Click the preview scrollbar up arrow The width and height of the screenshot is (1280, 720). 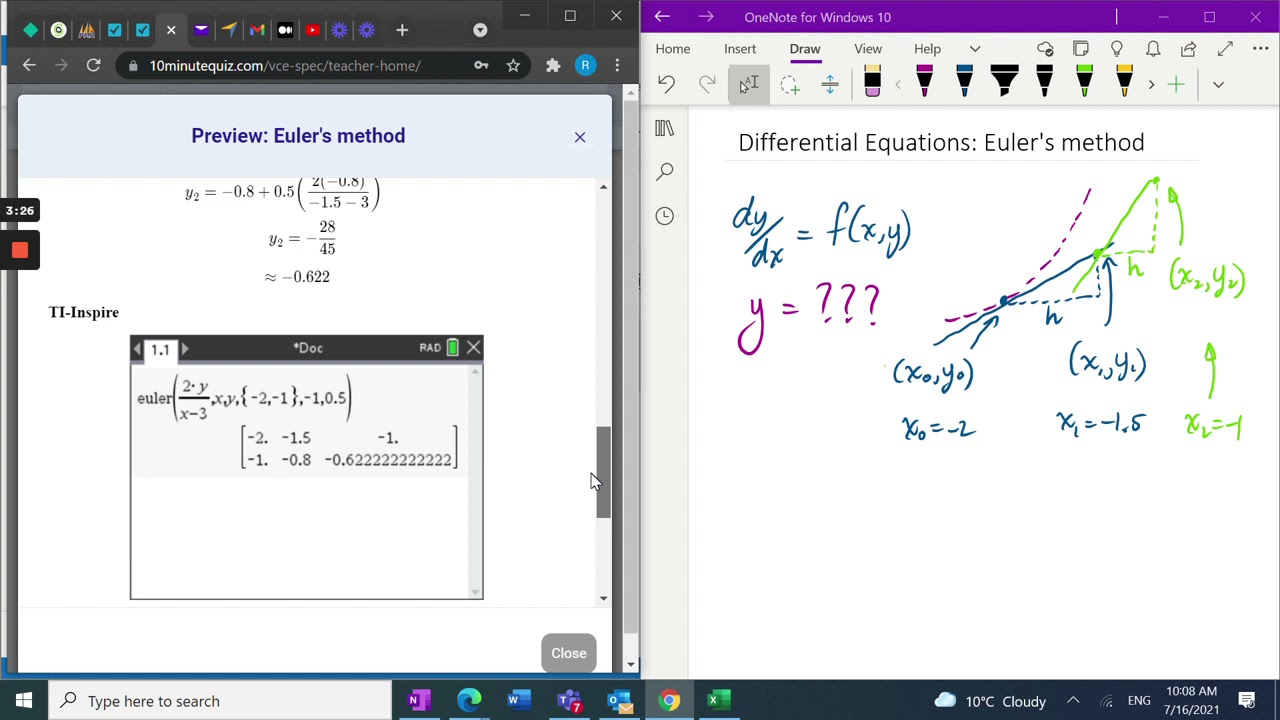(603, 187)
